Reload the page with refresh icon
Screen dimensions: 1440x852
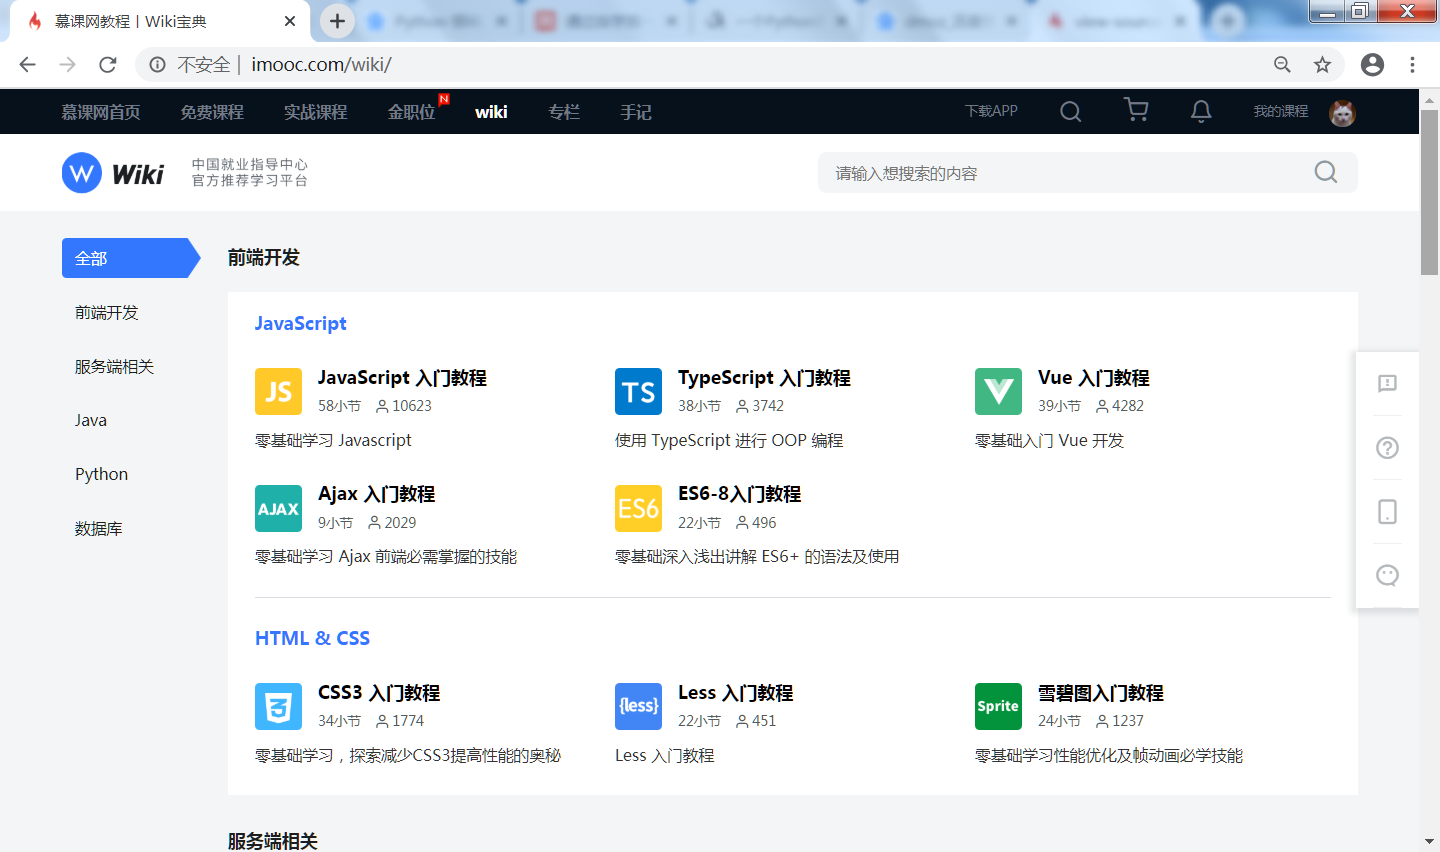pyautogui.click(x=108, y=64)
